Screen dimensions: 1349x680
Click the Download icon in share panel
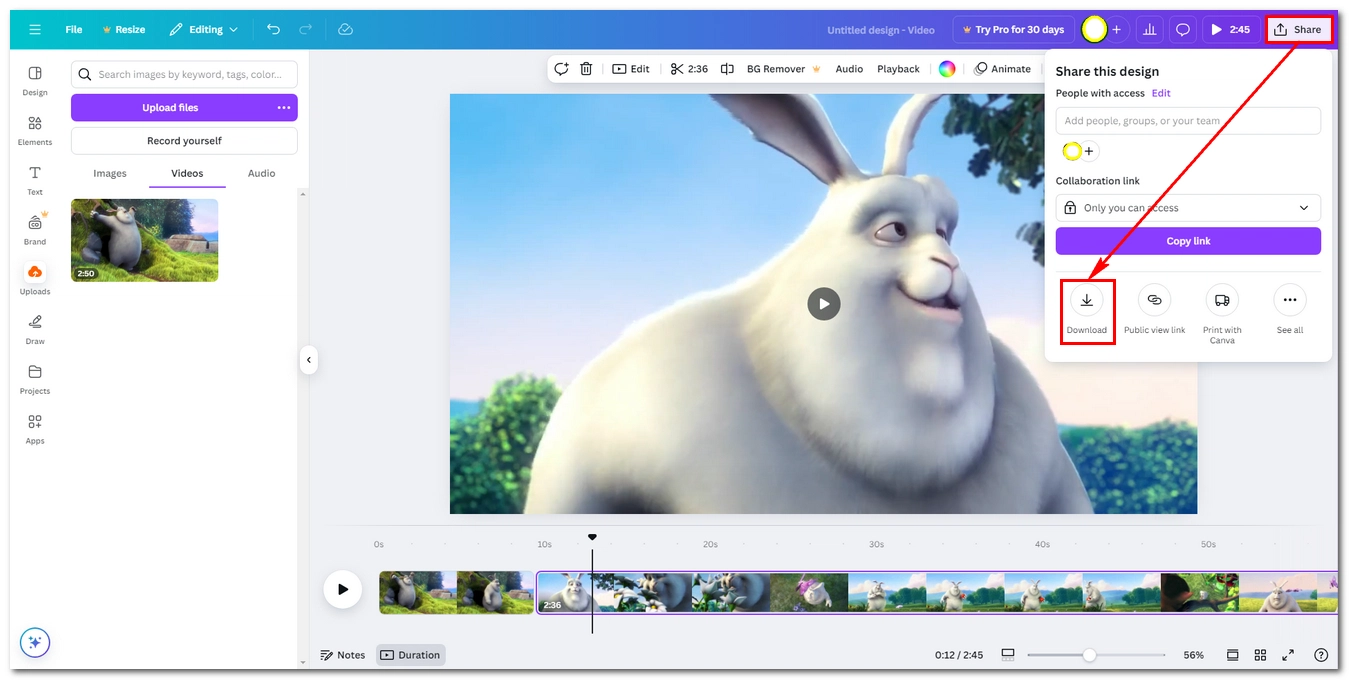click(1086, 300)
